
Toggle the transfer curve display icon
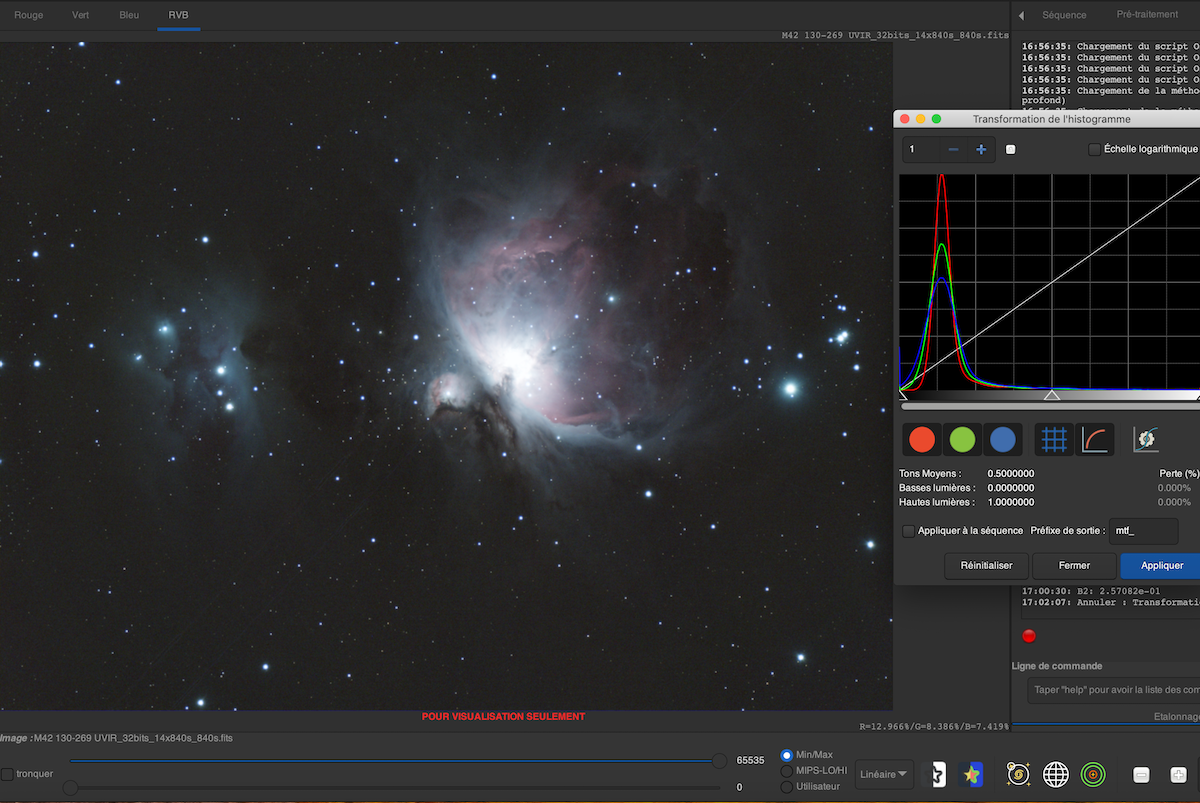point(1094,439)
